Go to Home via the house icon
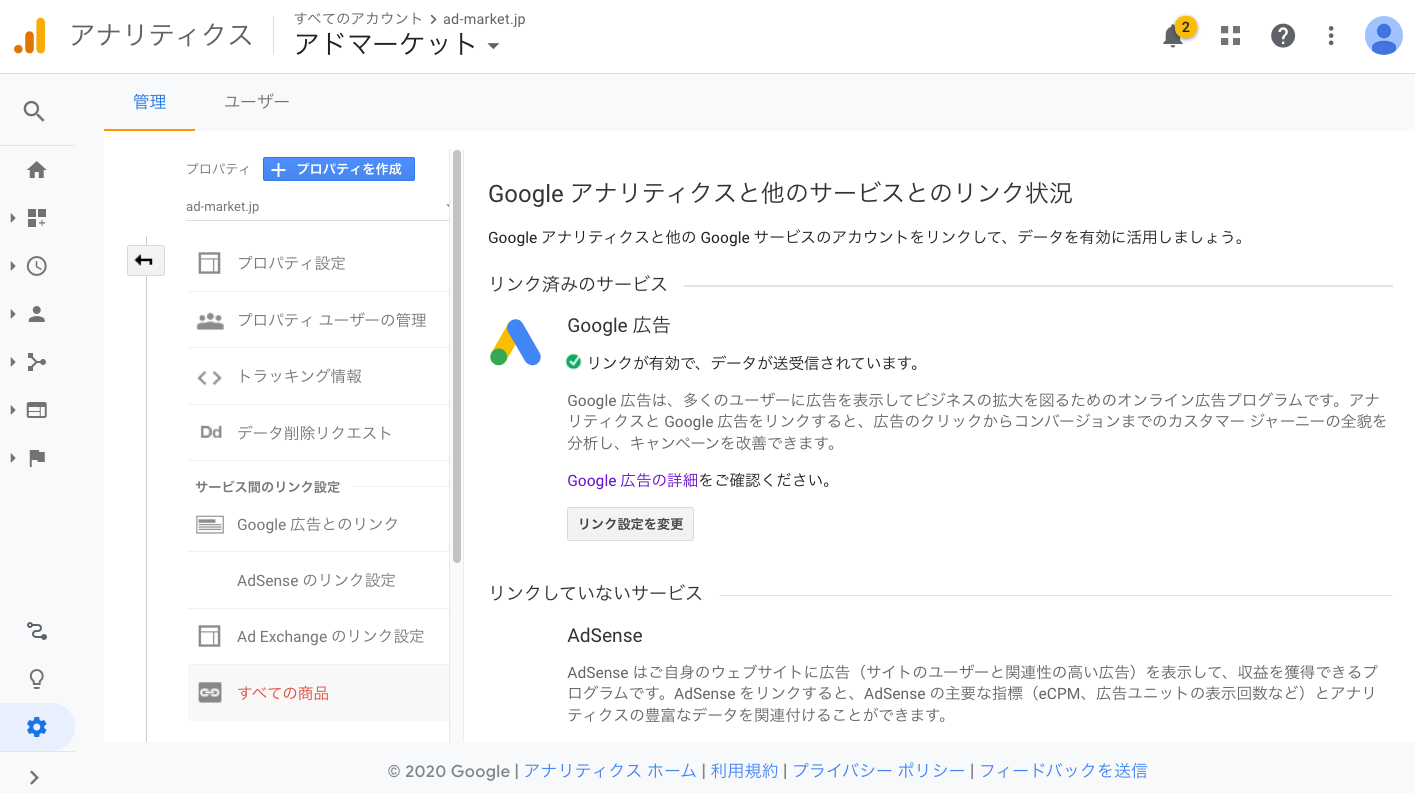1415x793 pixels. point(37,170)
